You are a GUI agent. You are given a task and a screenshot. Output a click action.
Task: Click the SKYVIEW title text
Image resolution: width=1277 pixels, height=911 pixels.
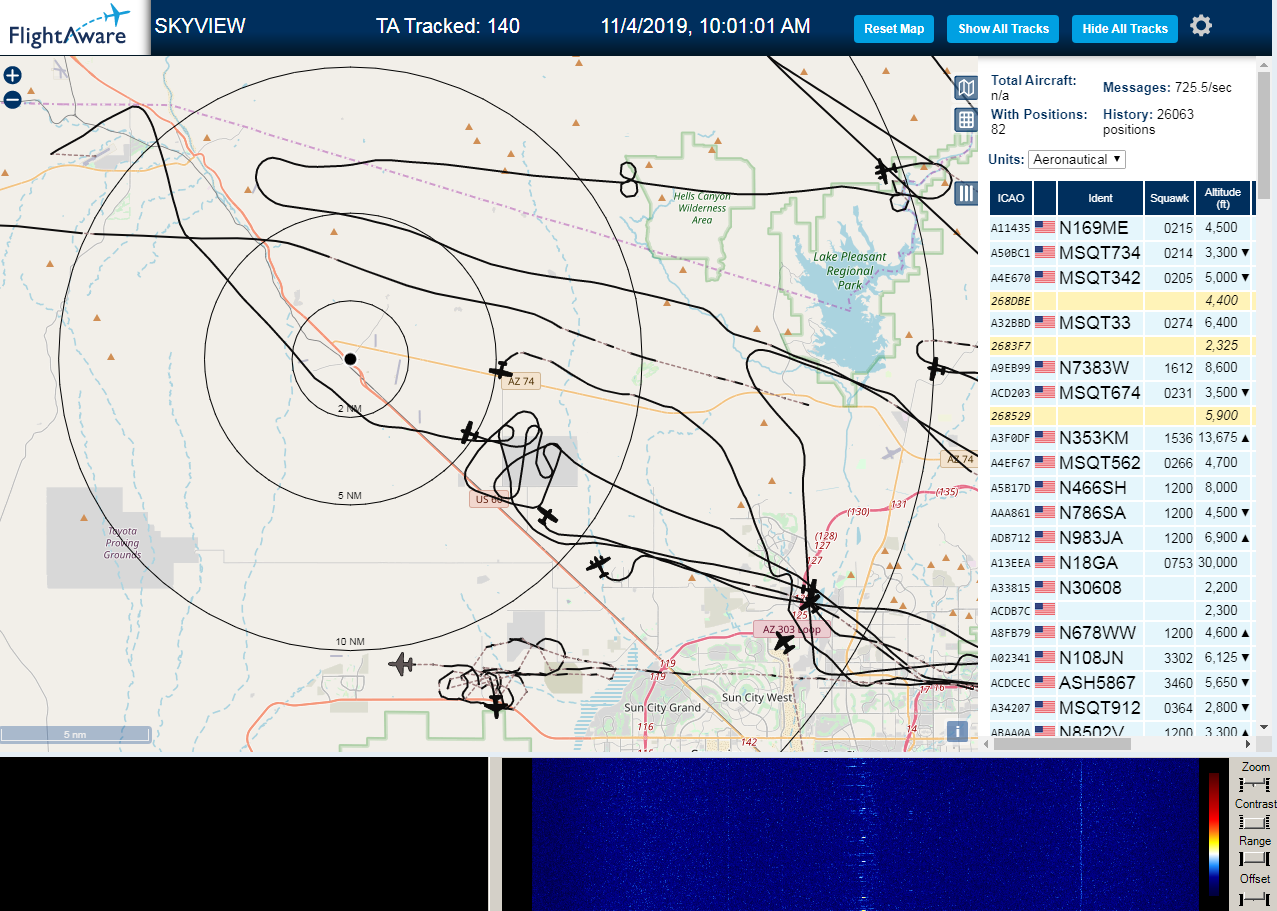coord(200,26)
